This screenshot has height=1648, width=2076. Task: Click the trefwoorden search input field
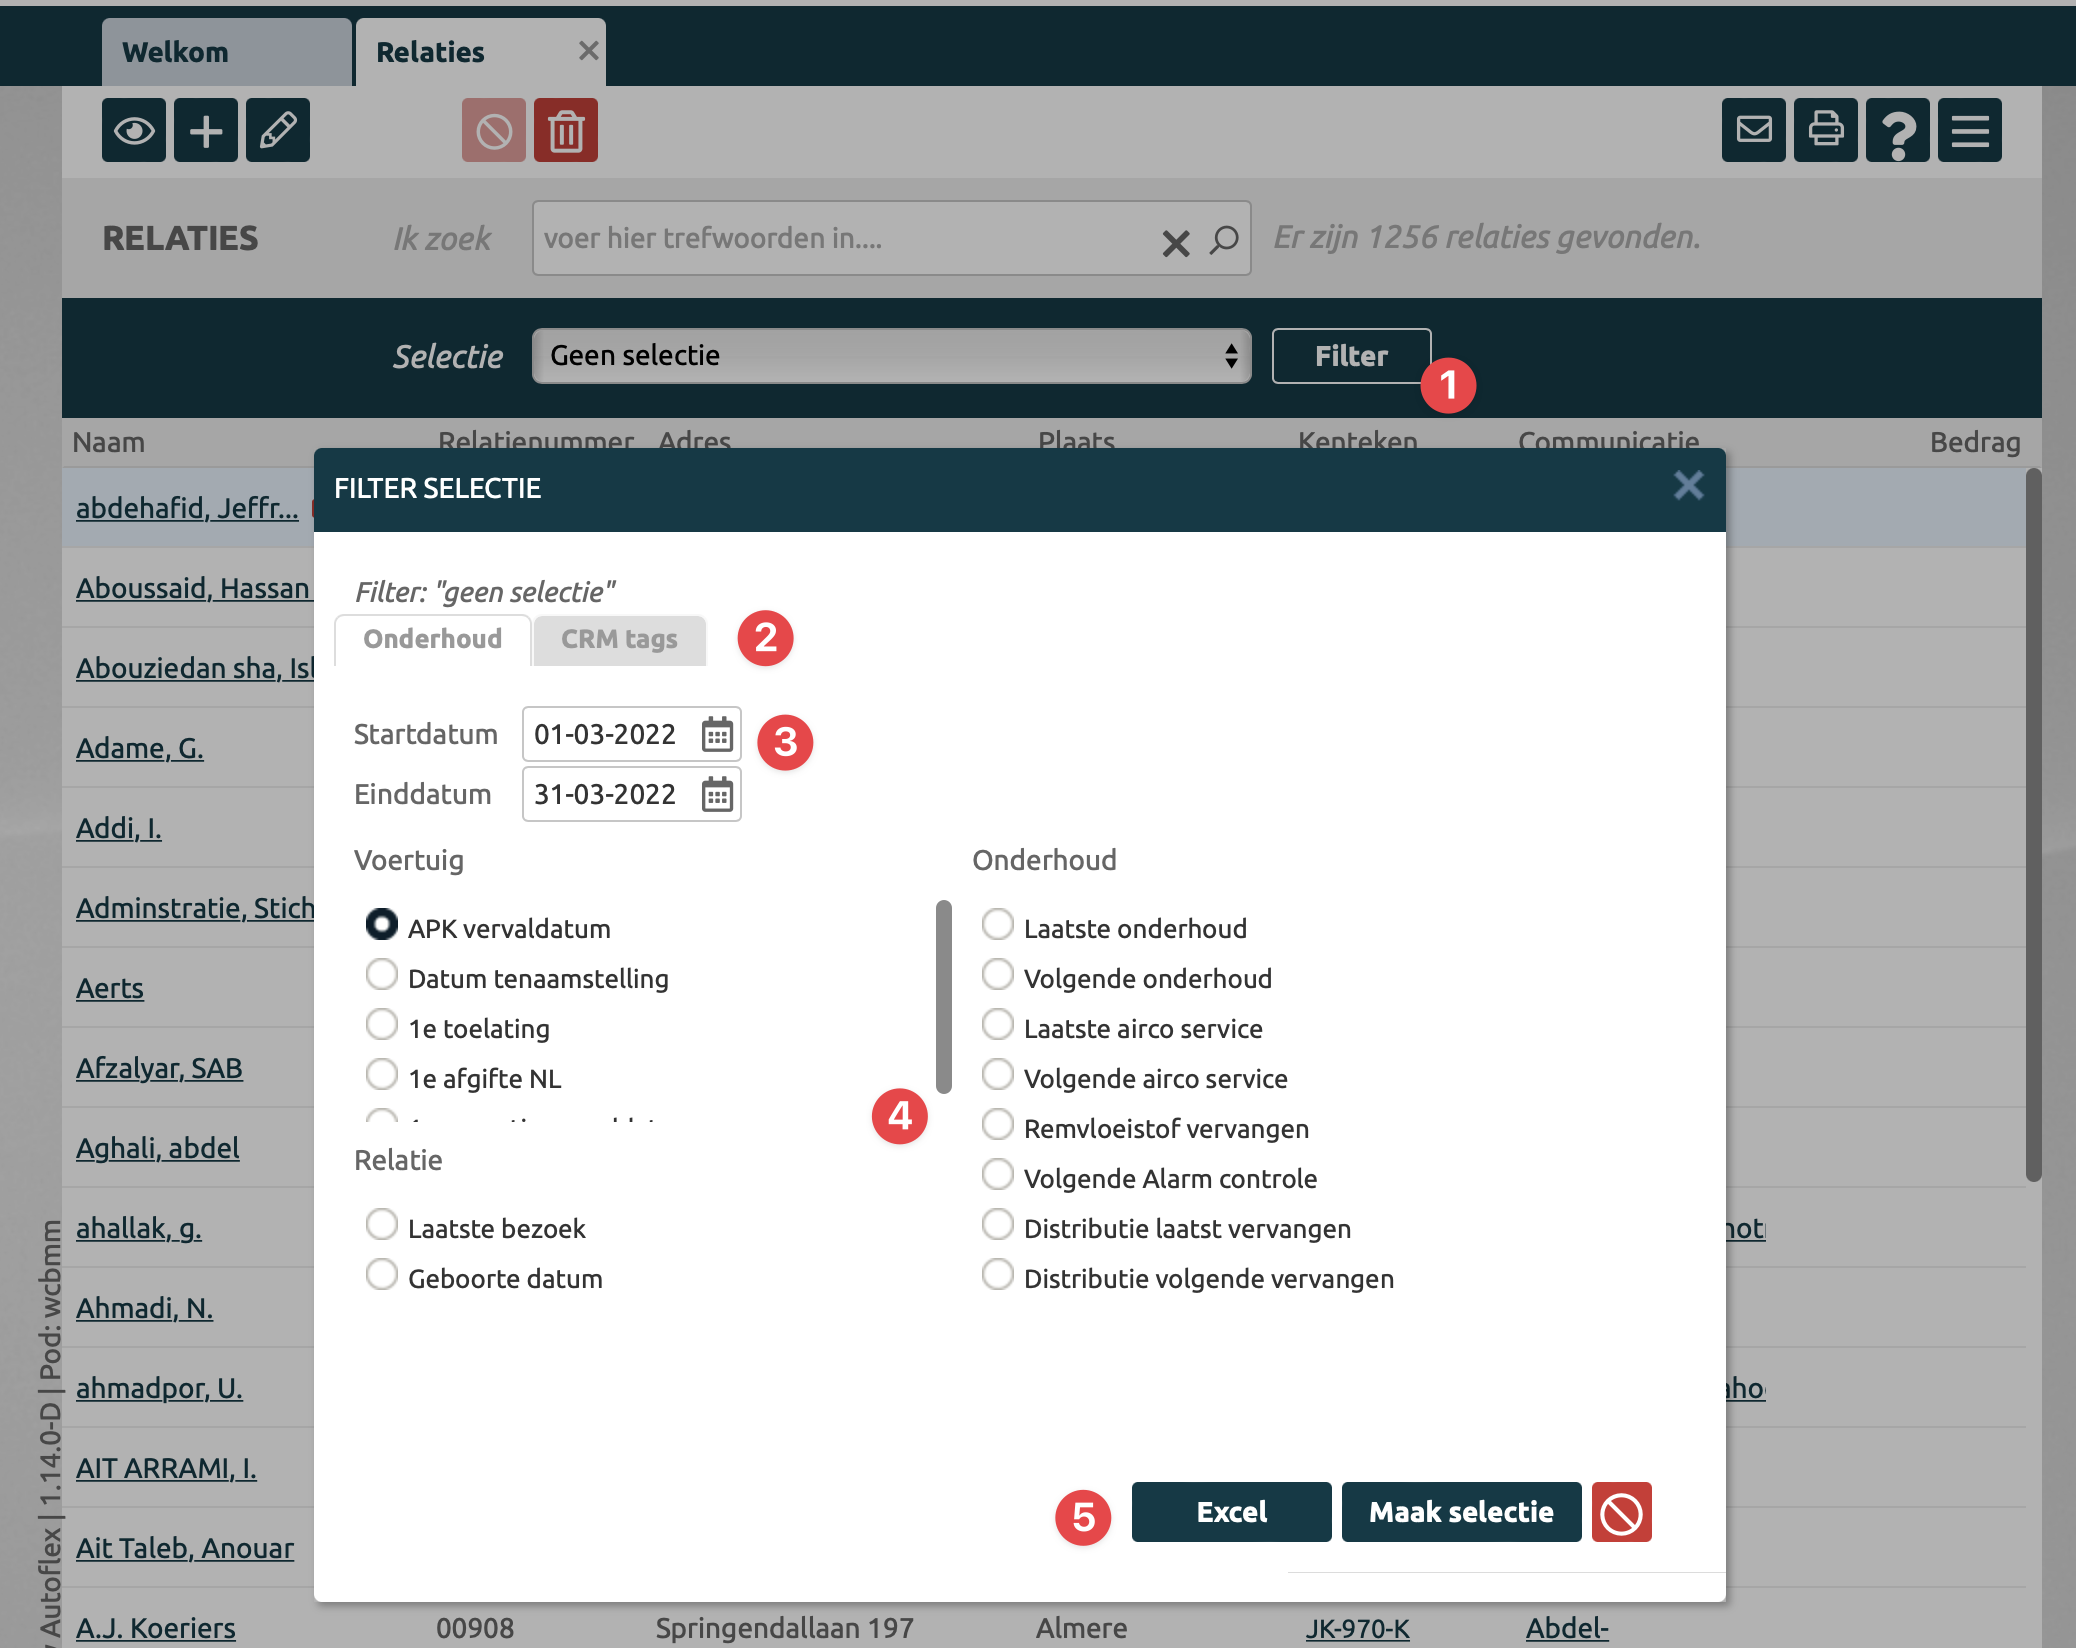(840, 238)
